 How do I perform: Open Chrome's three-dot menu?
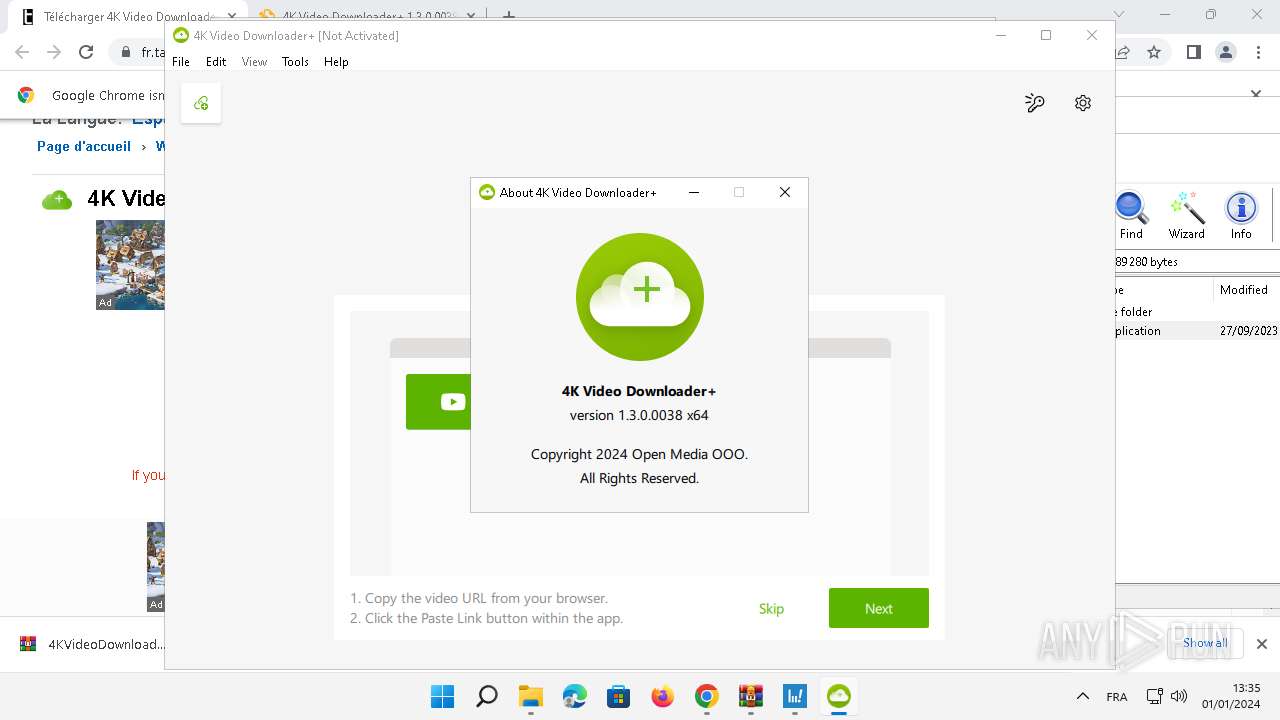click(x=1257, y=52)
